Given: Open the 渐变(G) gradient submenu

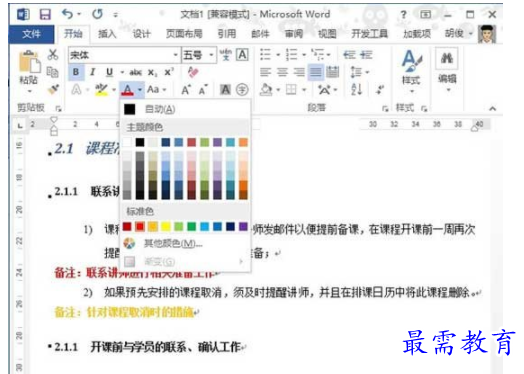Looking at the screenshot, I should tap(185, 261).
